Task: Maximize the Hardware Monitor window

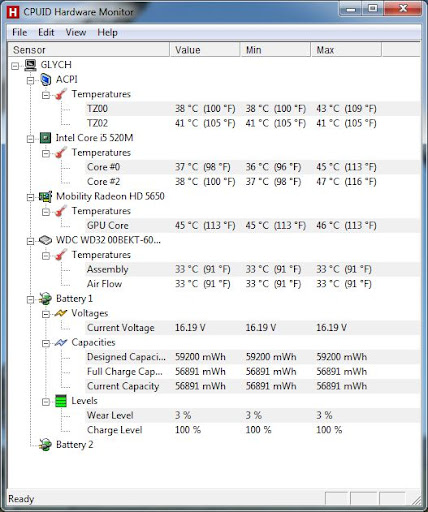Action: pyautogui.click(x=372, y=9)
